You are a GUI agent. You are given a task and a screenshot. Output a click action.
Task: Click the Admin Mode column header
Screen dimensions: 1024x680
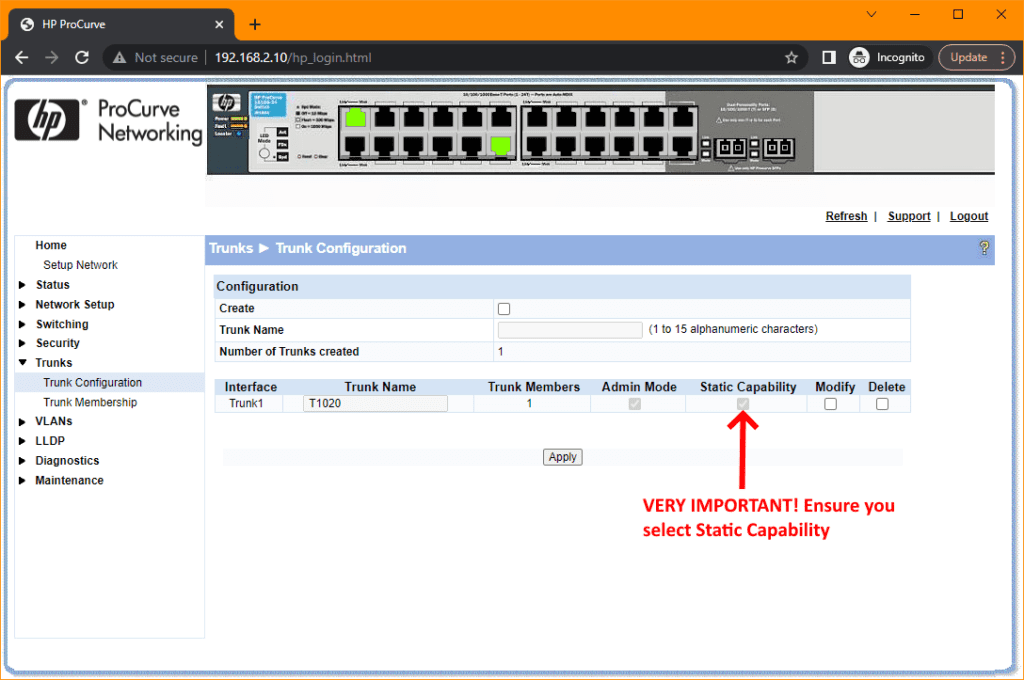(639, 387)
